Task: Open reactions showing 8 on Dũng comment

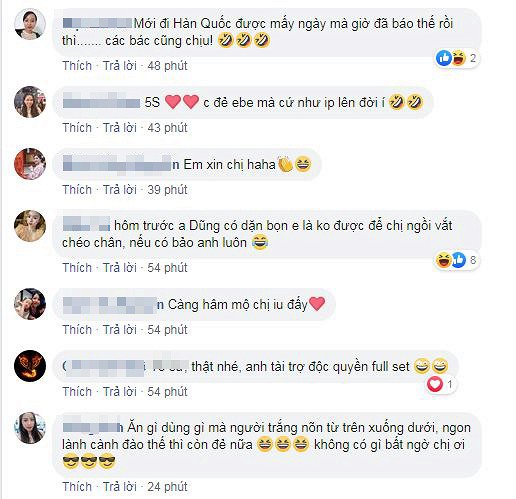Action: (x=457, y=260)
